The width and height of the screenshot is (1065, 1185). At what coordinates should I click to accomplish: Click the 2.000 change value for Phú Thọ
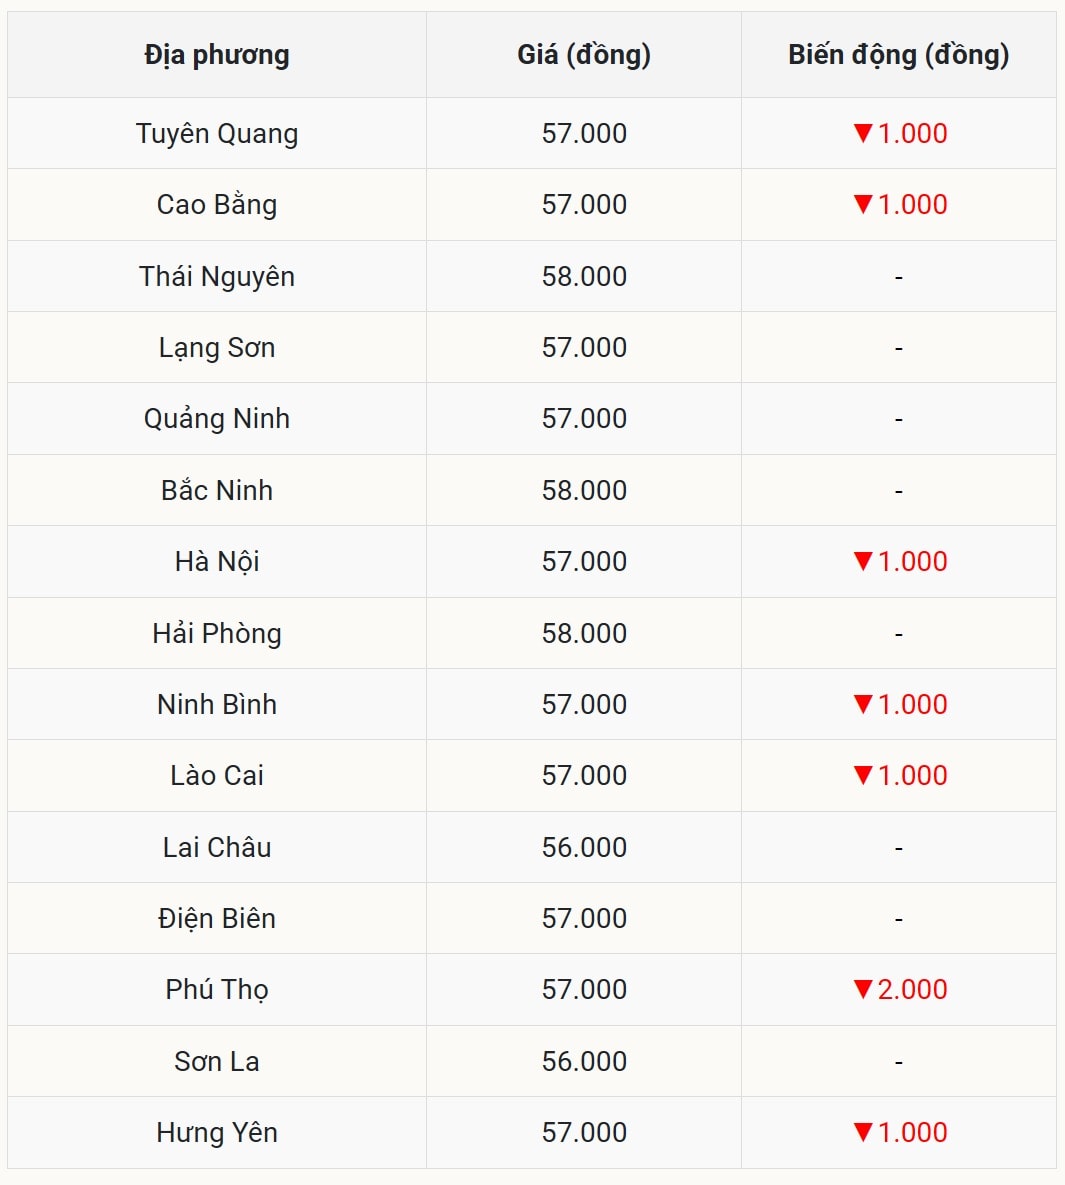(x=912, y=989)
